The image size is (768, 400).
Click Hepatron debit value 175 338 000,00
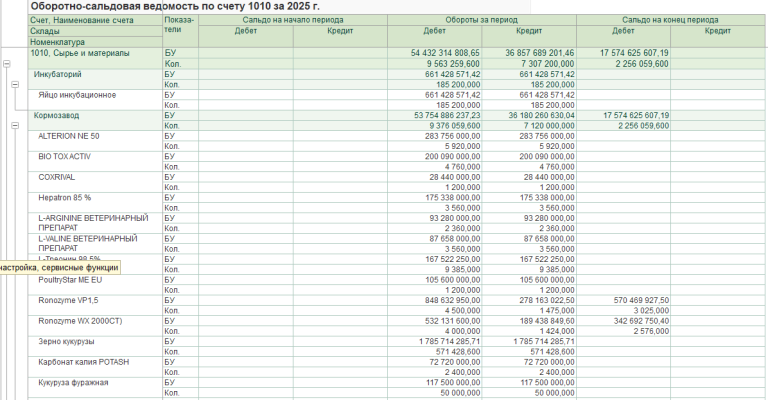click(x=453, y=198)
